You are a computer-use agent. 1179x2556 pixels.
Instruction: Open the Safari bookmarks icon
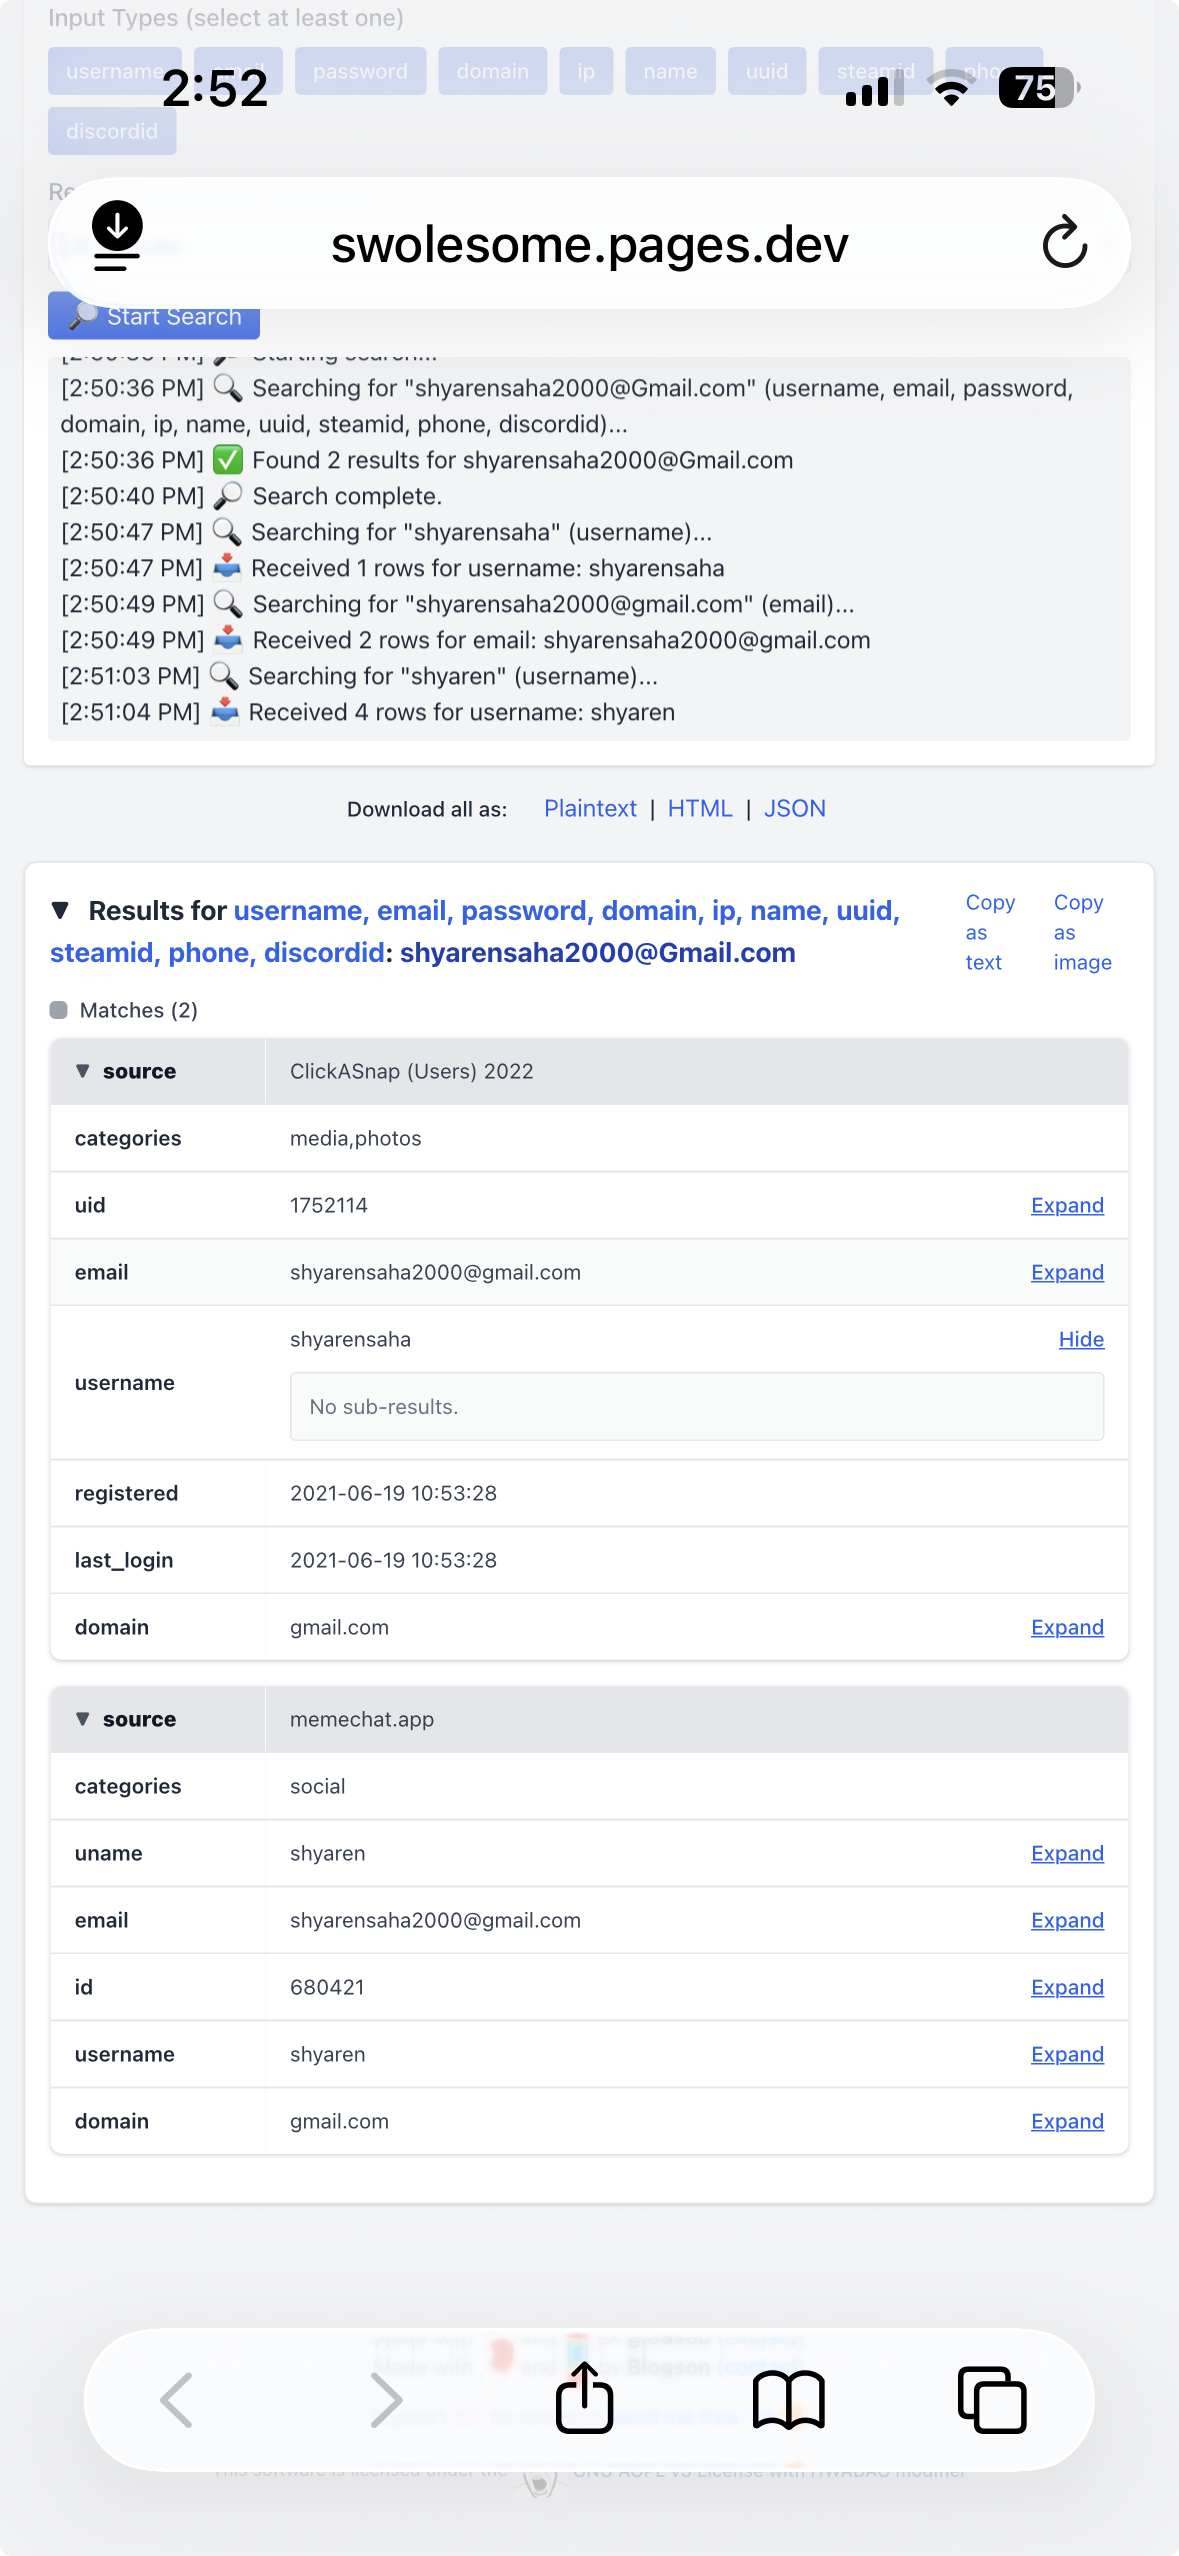pyautogui.click(x=788, y=2399)
